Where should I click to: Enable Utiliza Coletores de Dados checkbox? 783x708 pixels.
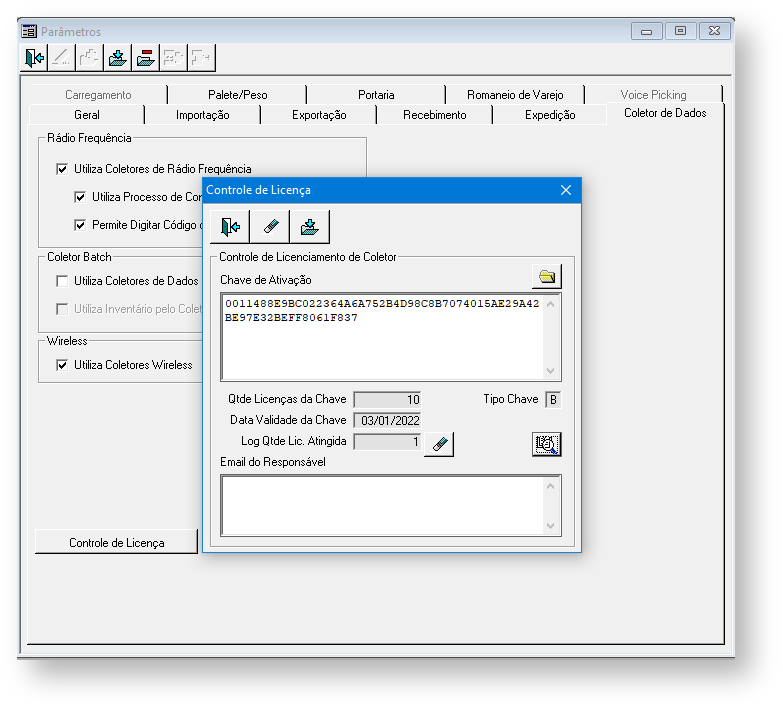pos(62,281)
